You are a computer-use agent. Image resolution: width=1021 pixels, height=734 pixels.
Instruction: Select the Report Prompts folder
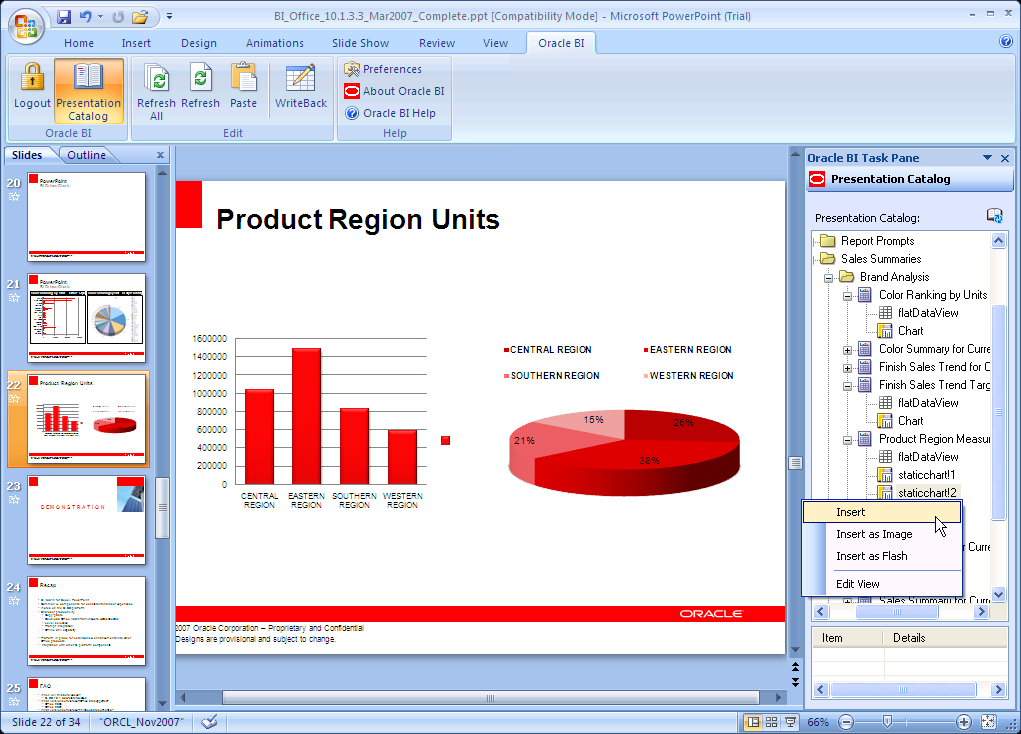[x=877, y=241]
